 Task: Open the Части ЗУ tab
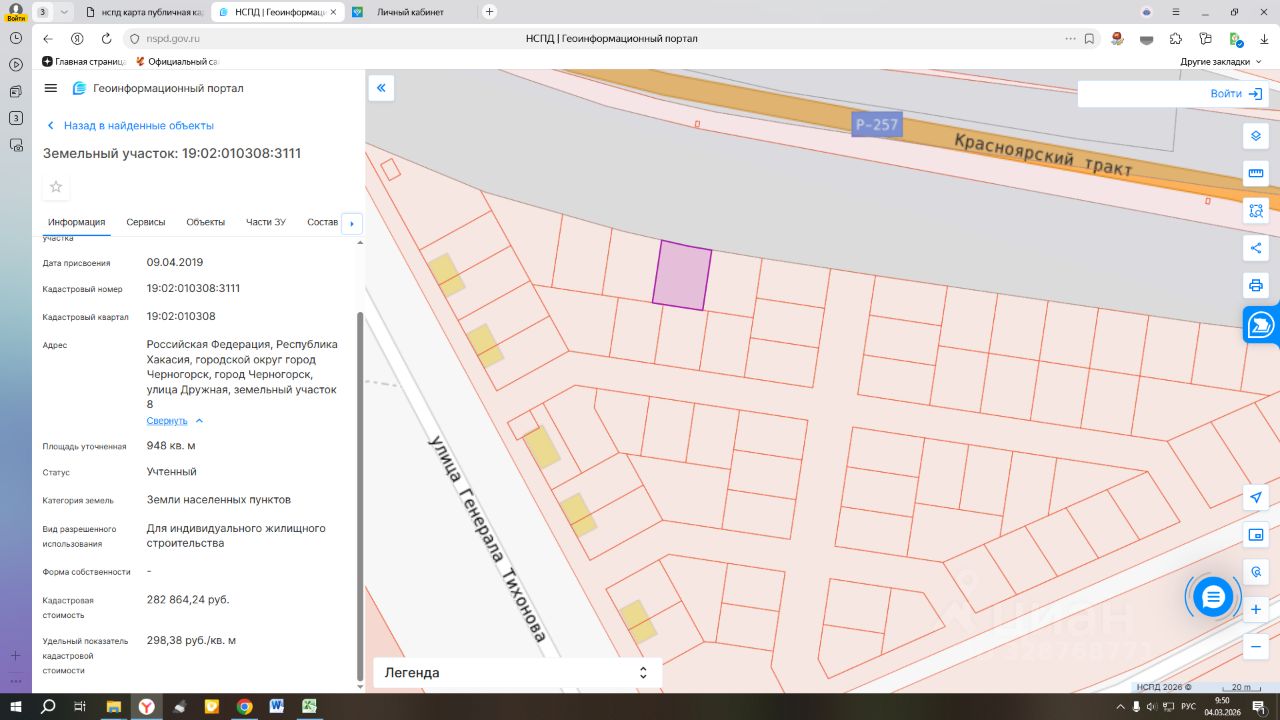click(266, 222)
